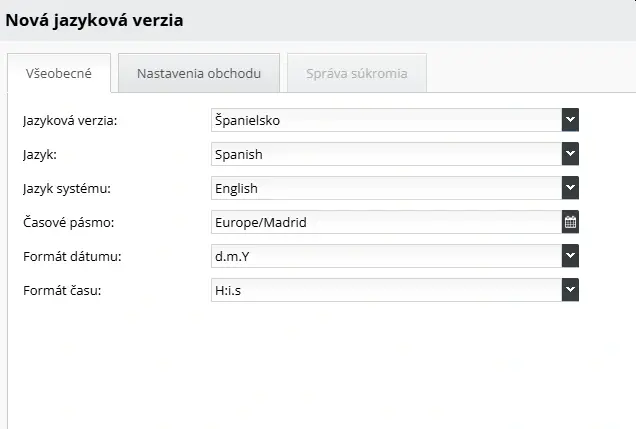Switch to the Všeobecné tab
This screenshot has width=636, height=429.
(x=58, y=74)
